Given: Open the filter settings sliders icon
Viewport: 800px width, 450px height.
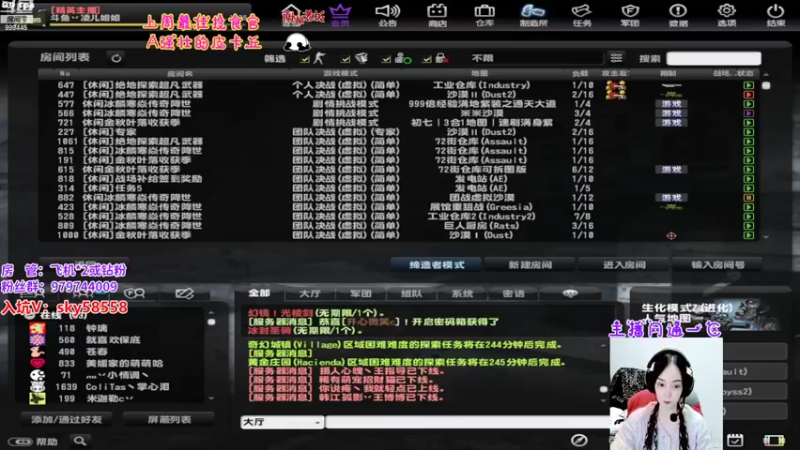Looking at the screenshot, I should point(616,58).
